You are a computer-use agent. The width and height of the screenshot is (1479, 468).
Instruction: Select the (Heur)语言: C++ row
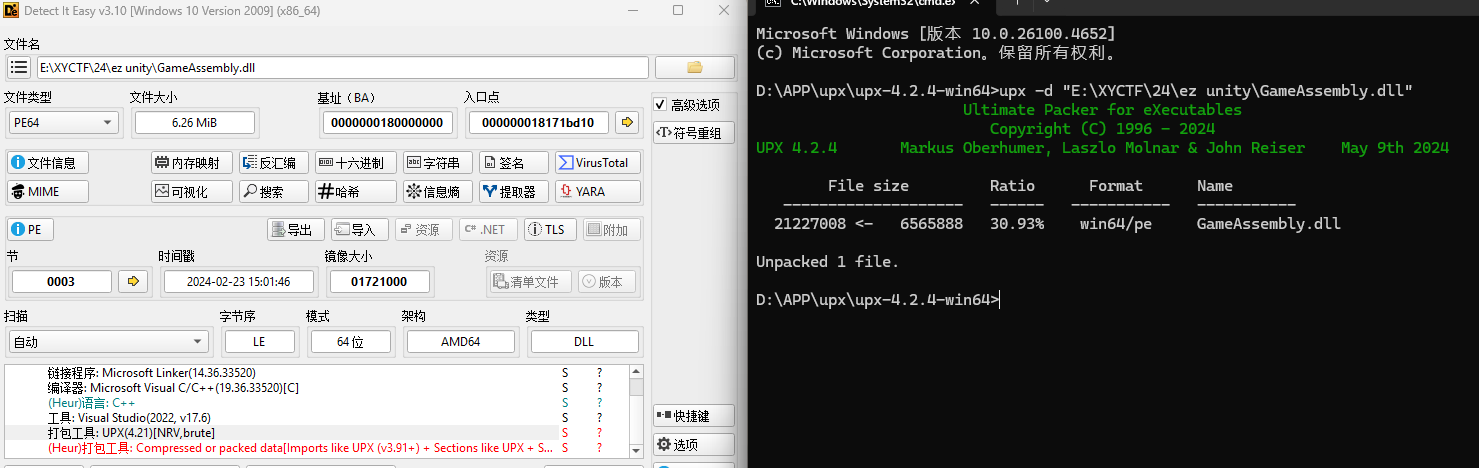[x=318, y=402]
